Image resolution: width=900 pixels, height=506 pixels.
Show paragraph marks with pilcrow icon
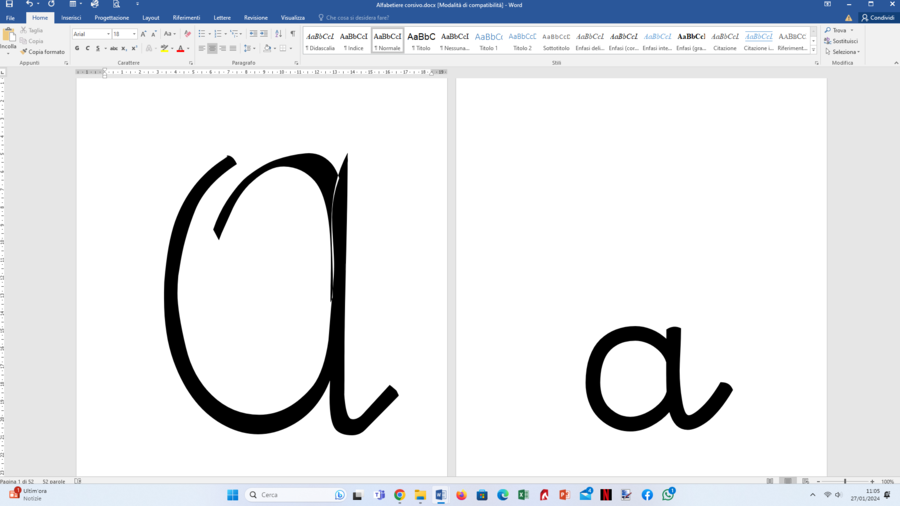(293, 34)
